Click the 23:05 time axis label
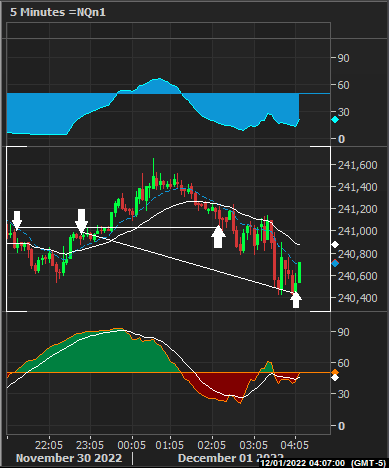Viewport: 389px width, 468px height. tap(90, 445)
